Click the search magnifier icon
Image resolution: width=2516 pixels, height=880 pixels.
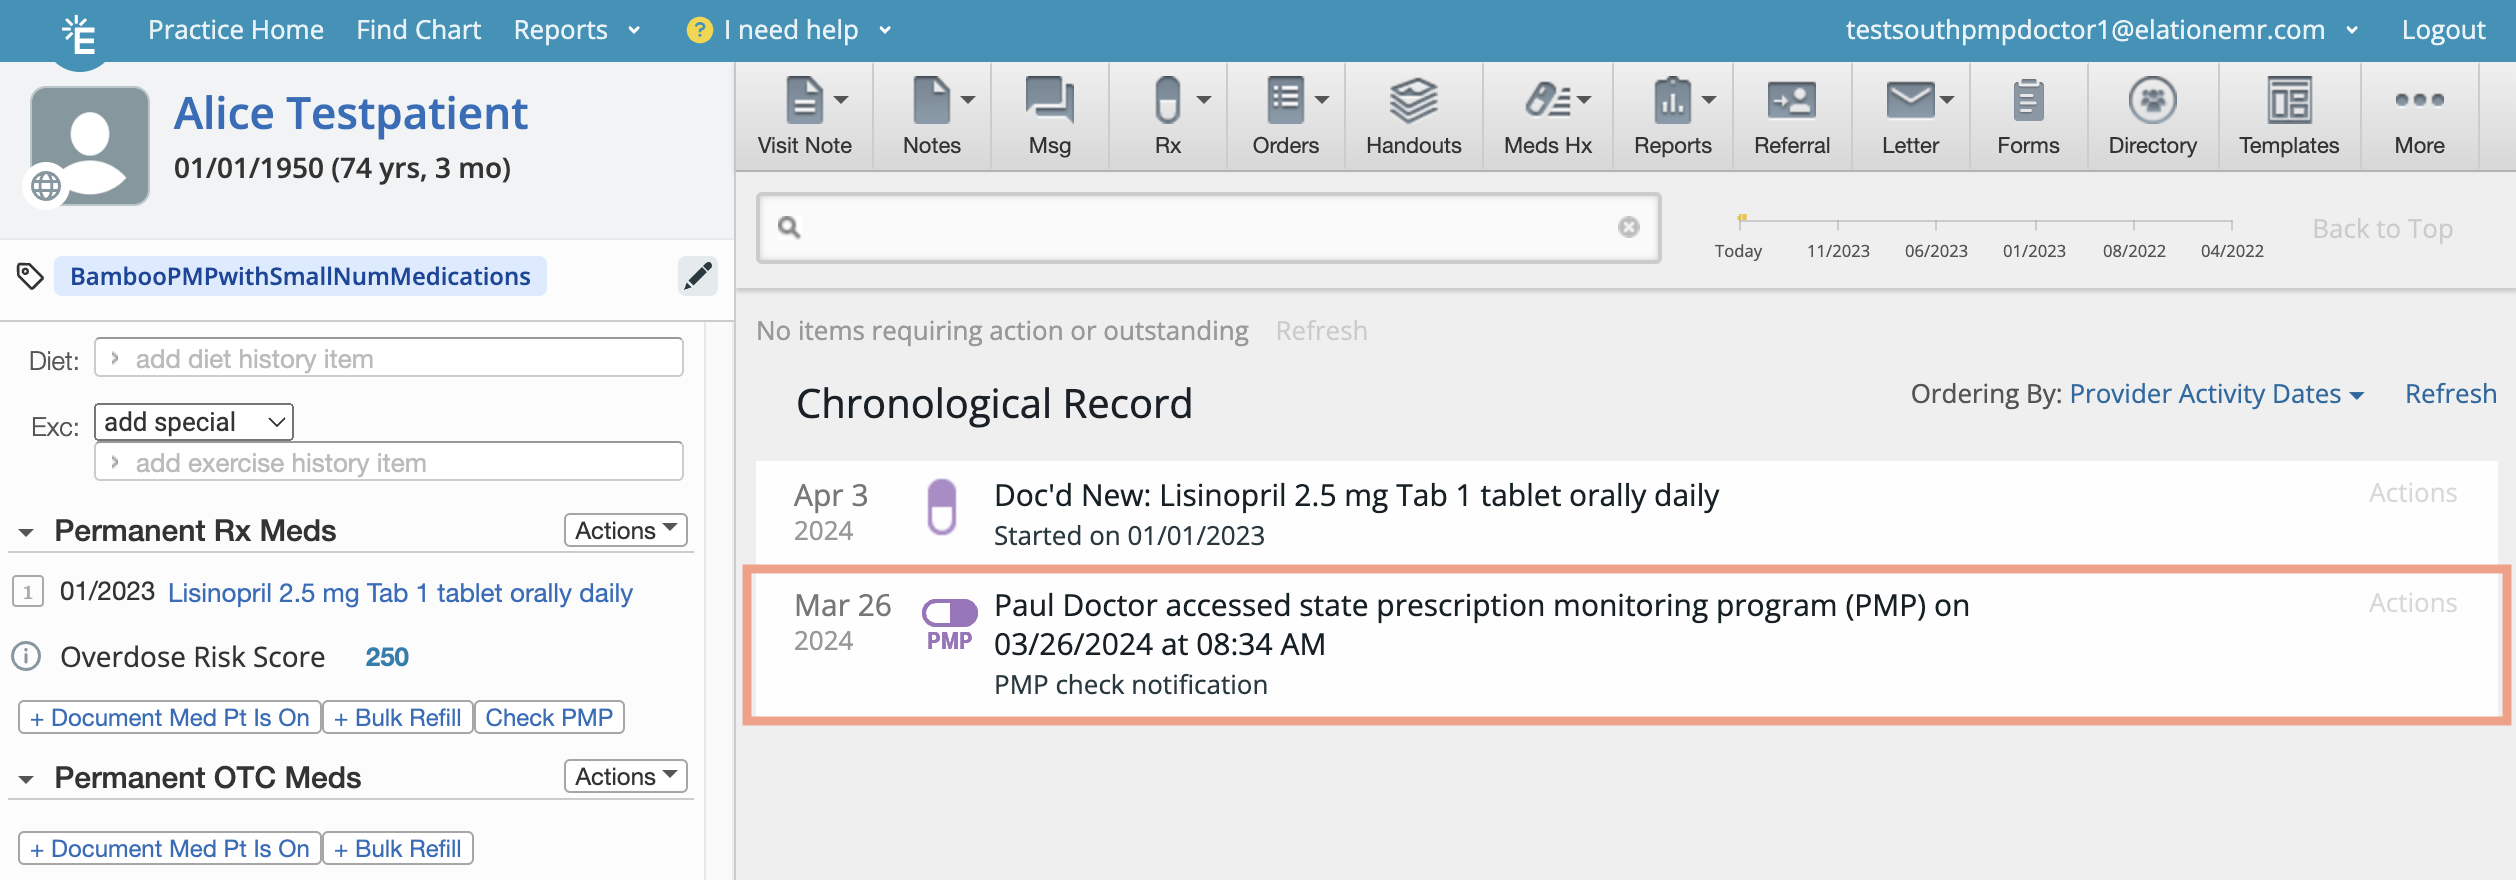click(x=789, y=228)
